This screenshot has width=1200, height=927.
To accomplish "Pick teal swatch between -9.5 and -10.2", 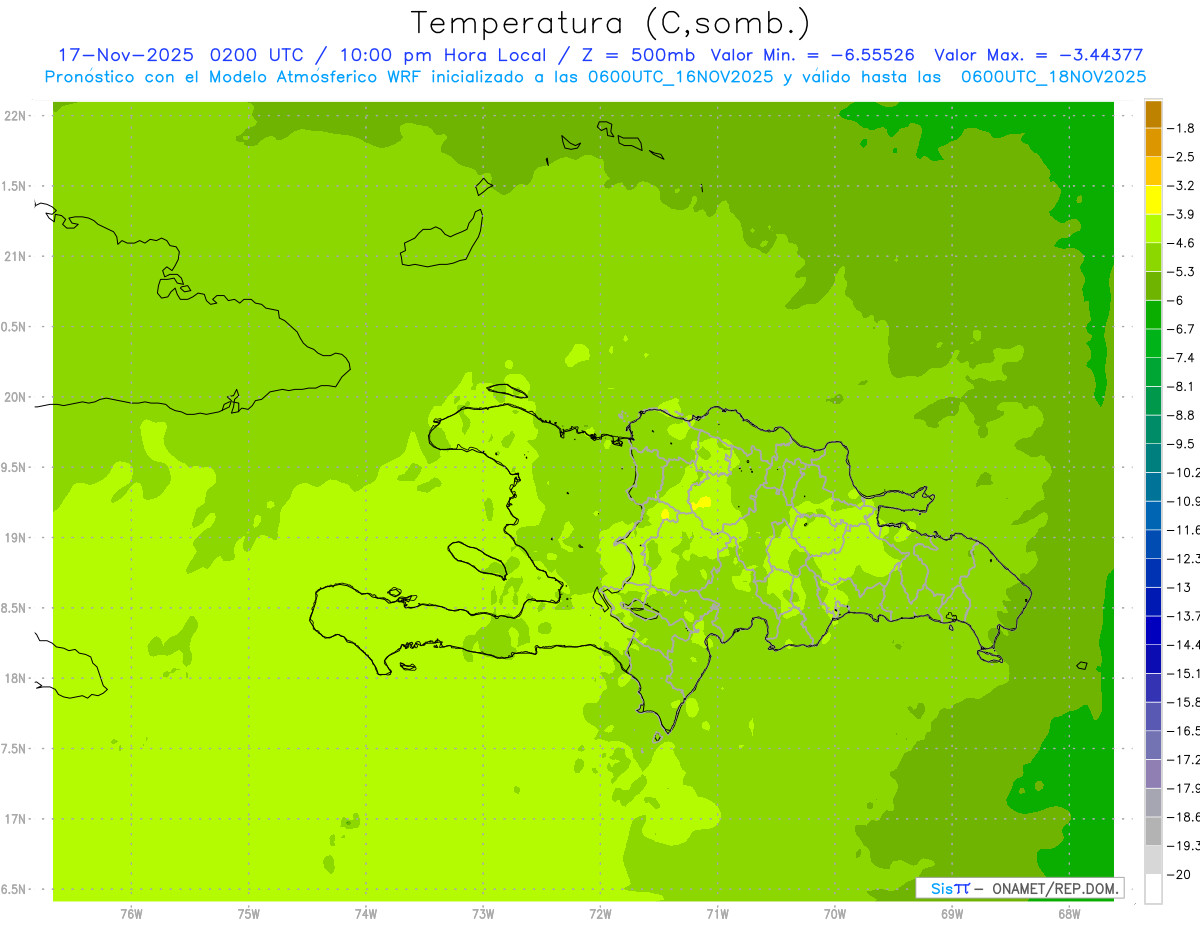I will (x=1153, y=458).
